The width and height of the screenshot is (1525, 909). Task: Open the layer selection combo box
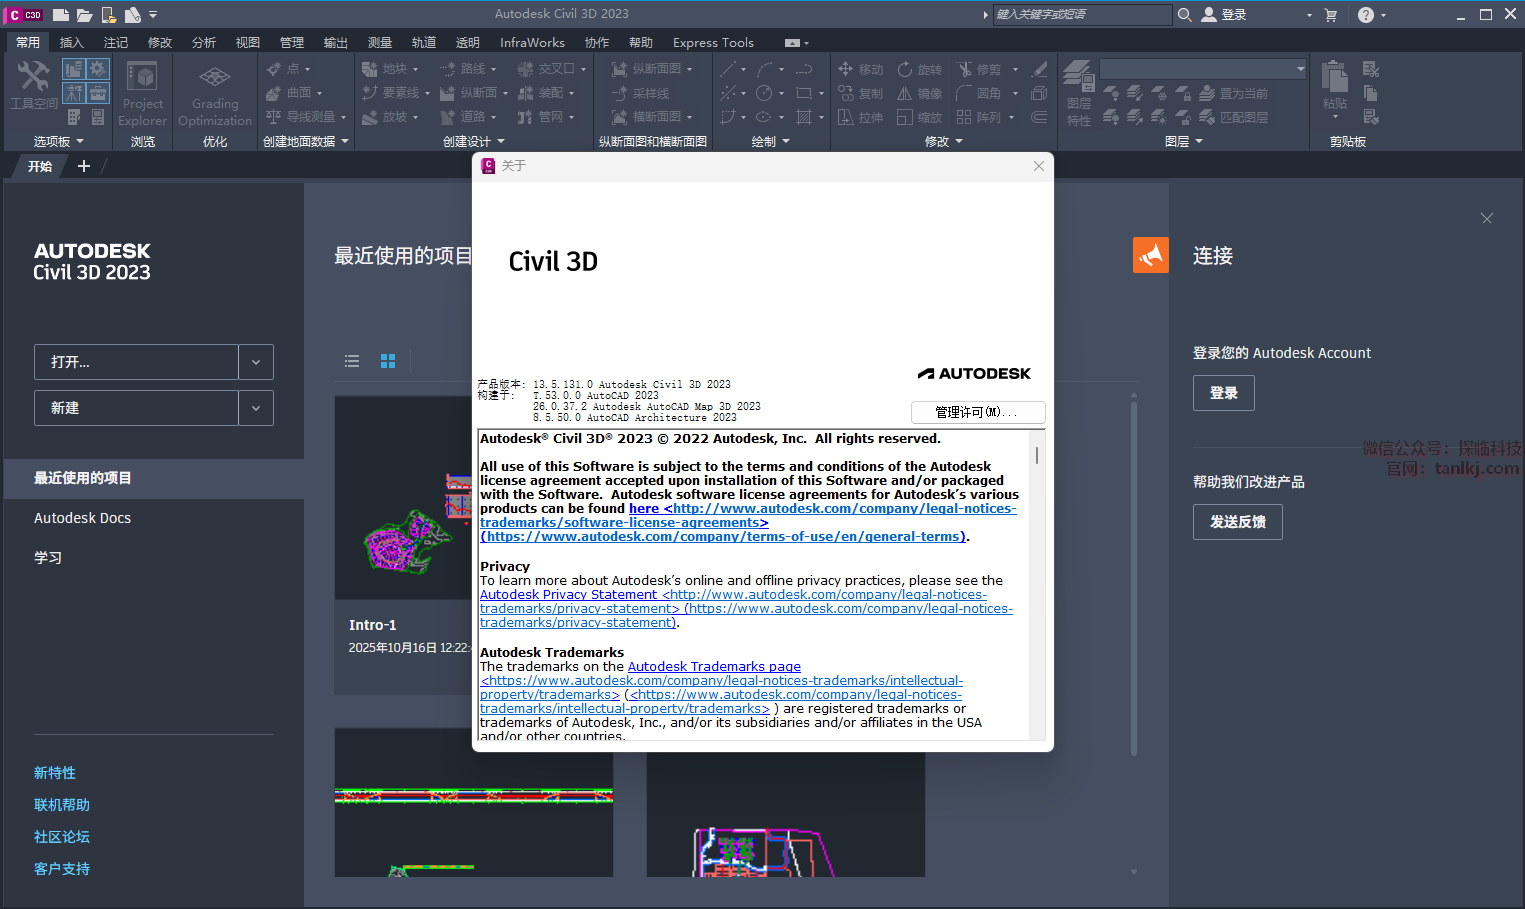tap(1203, 69)
